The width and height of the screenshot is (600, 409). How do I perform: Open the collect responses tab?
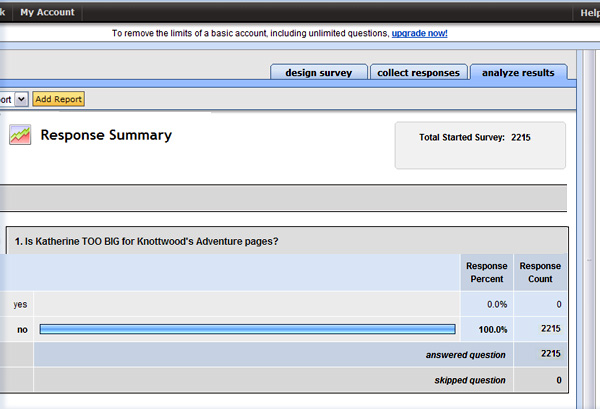point(418,73)
